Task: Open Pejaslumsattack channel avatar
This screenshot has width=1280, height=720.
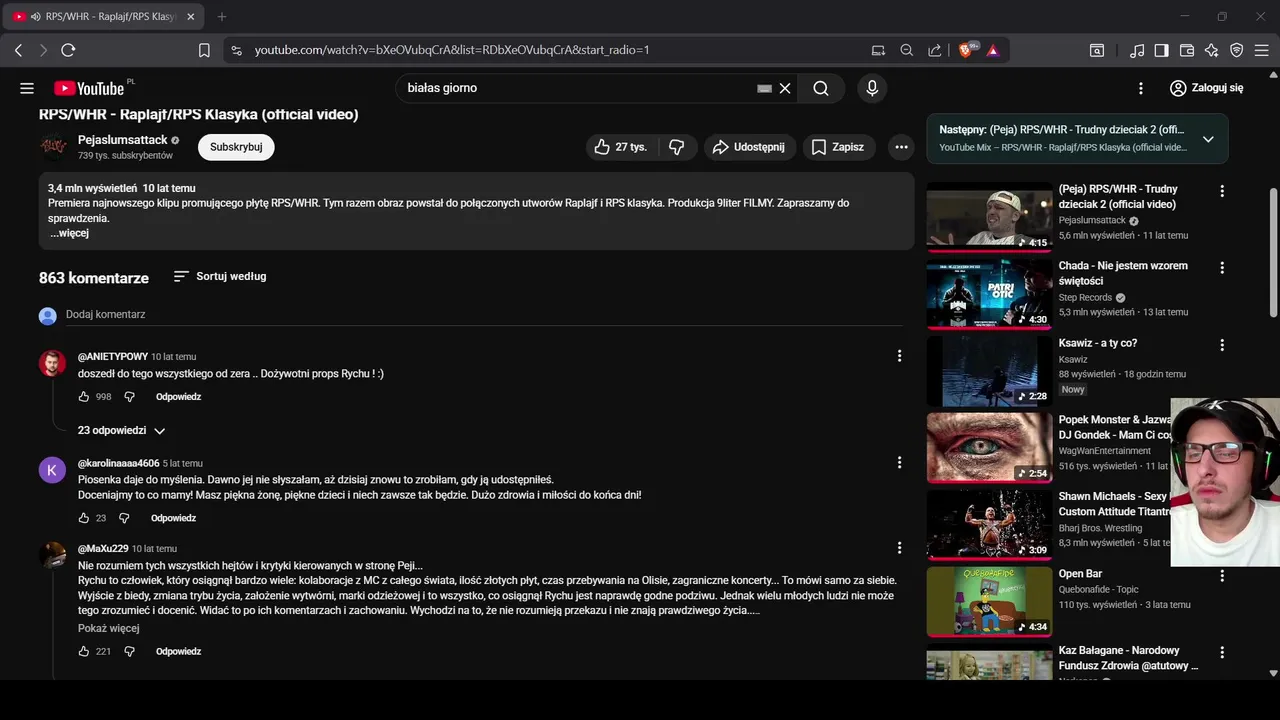Action: click(x=53, y=147)
